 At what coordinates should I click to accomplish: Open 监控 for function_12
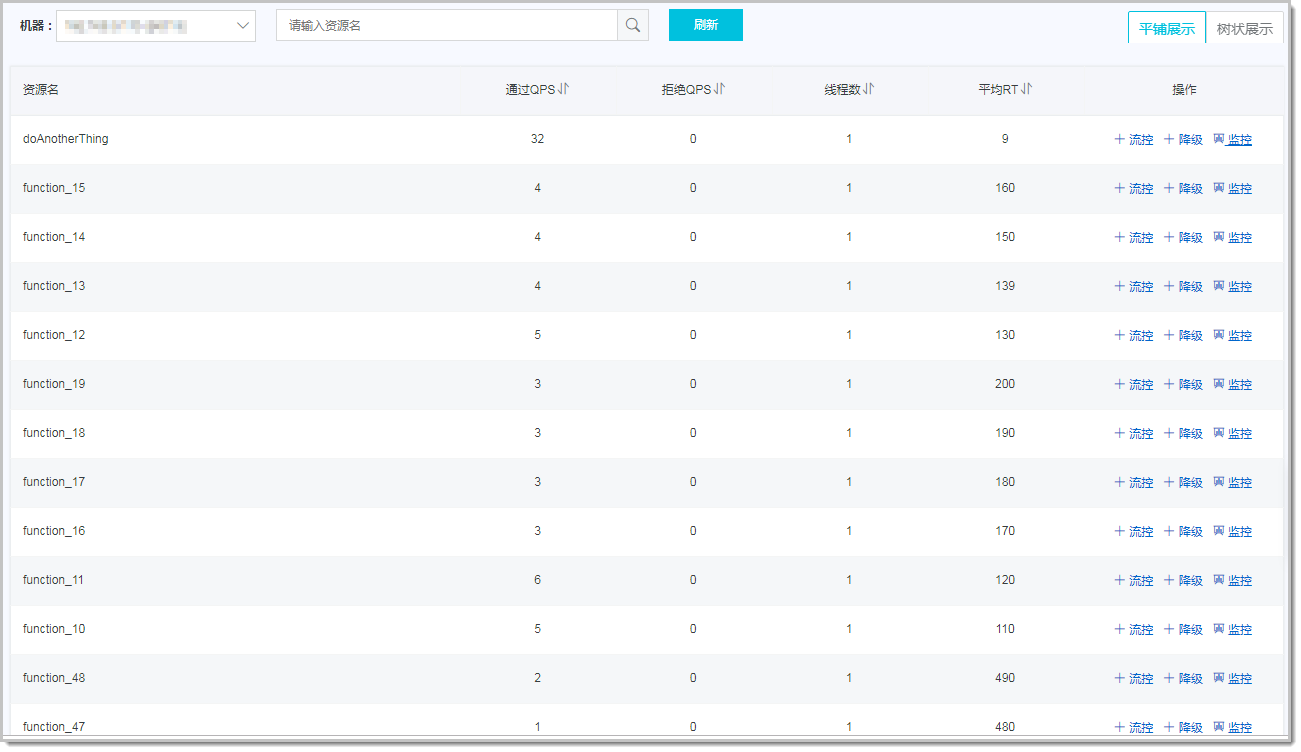point(1232,336)
